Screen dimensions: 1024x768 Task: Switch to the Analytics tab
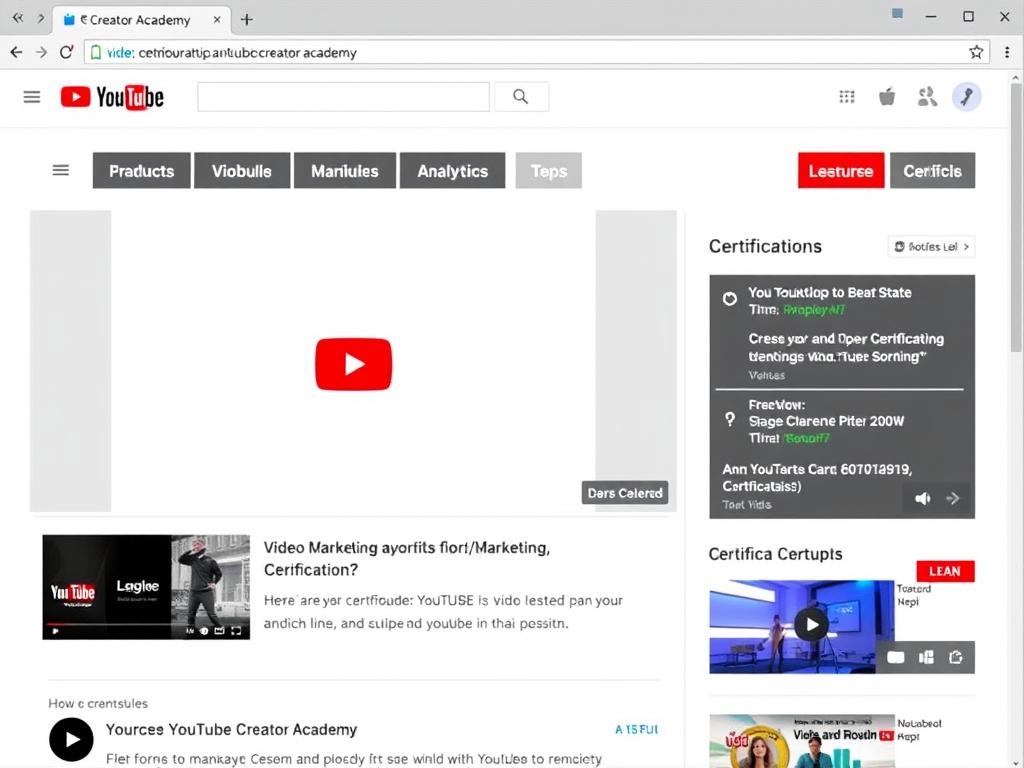(453, 170)
